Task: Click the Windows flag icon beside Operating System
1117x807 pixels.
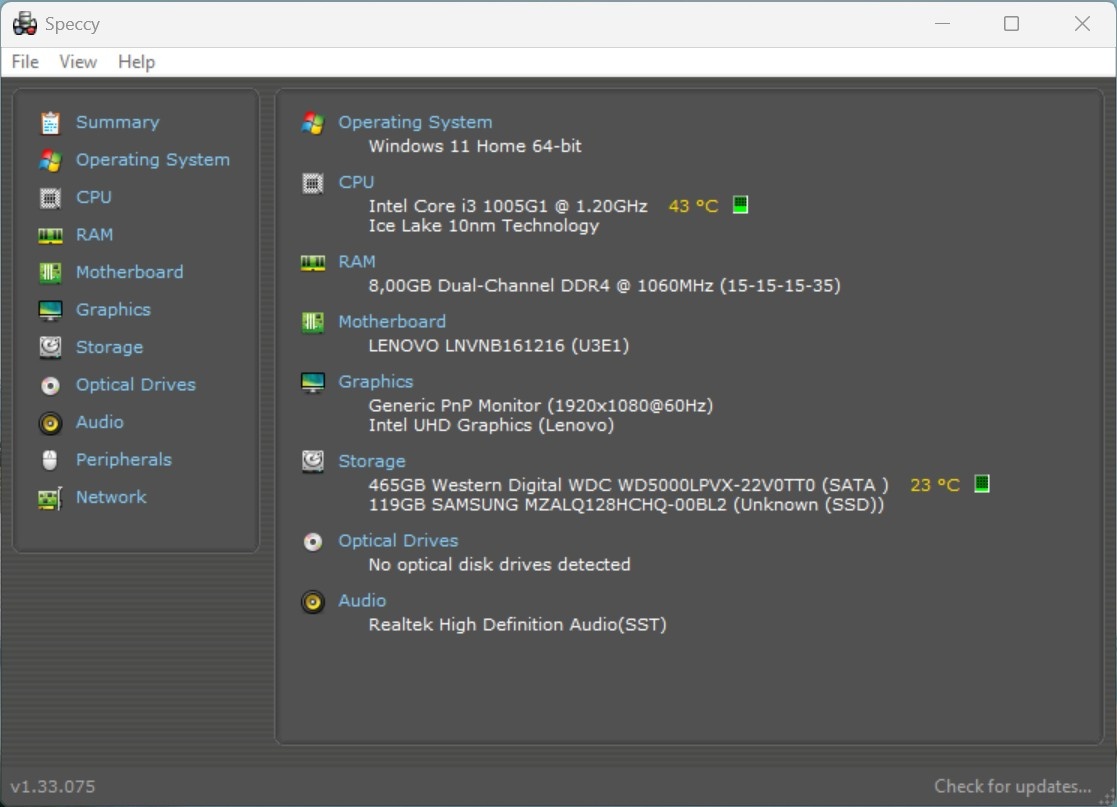Action: [x=311, y=122]
